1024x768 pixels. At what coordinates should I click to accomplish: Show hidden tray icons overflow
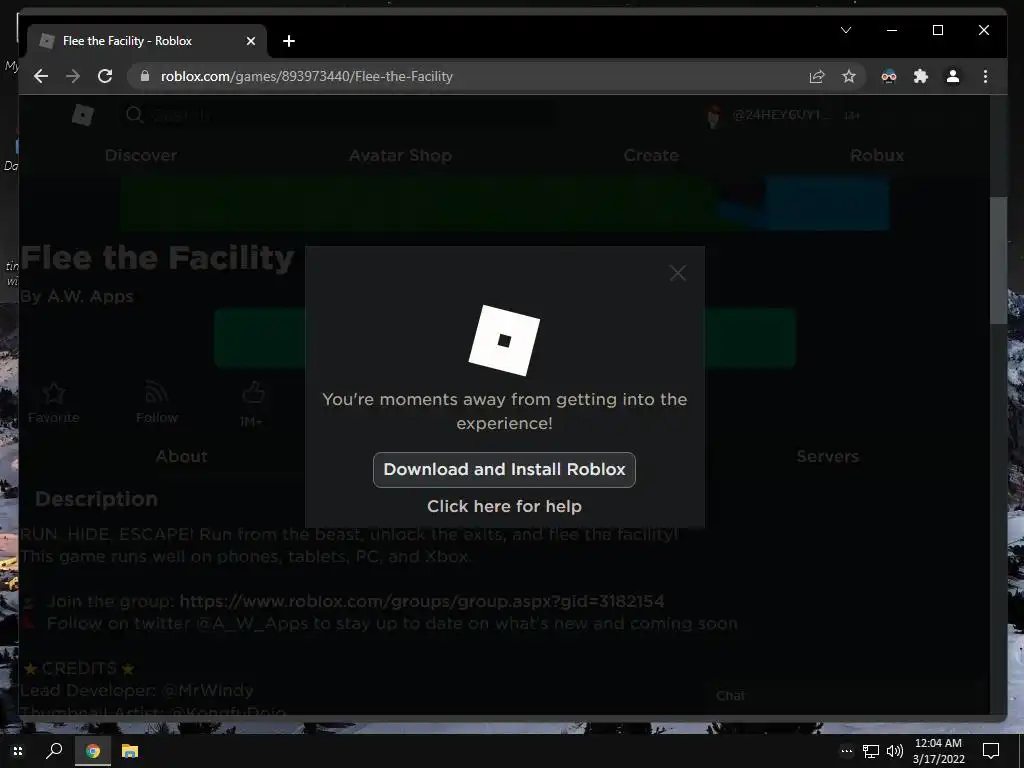(x=846, y=751)
